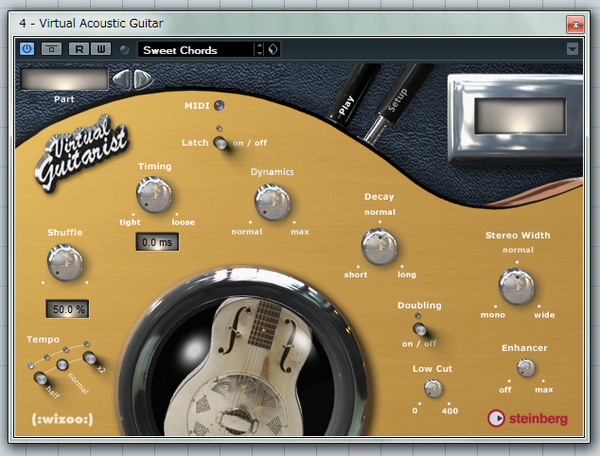This screenshot has width=600, height=456.
Task: Toggle the Latch on/off switch
Action: click(220, 143)
